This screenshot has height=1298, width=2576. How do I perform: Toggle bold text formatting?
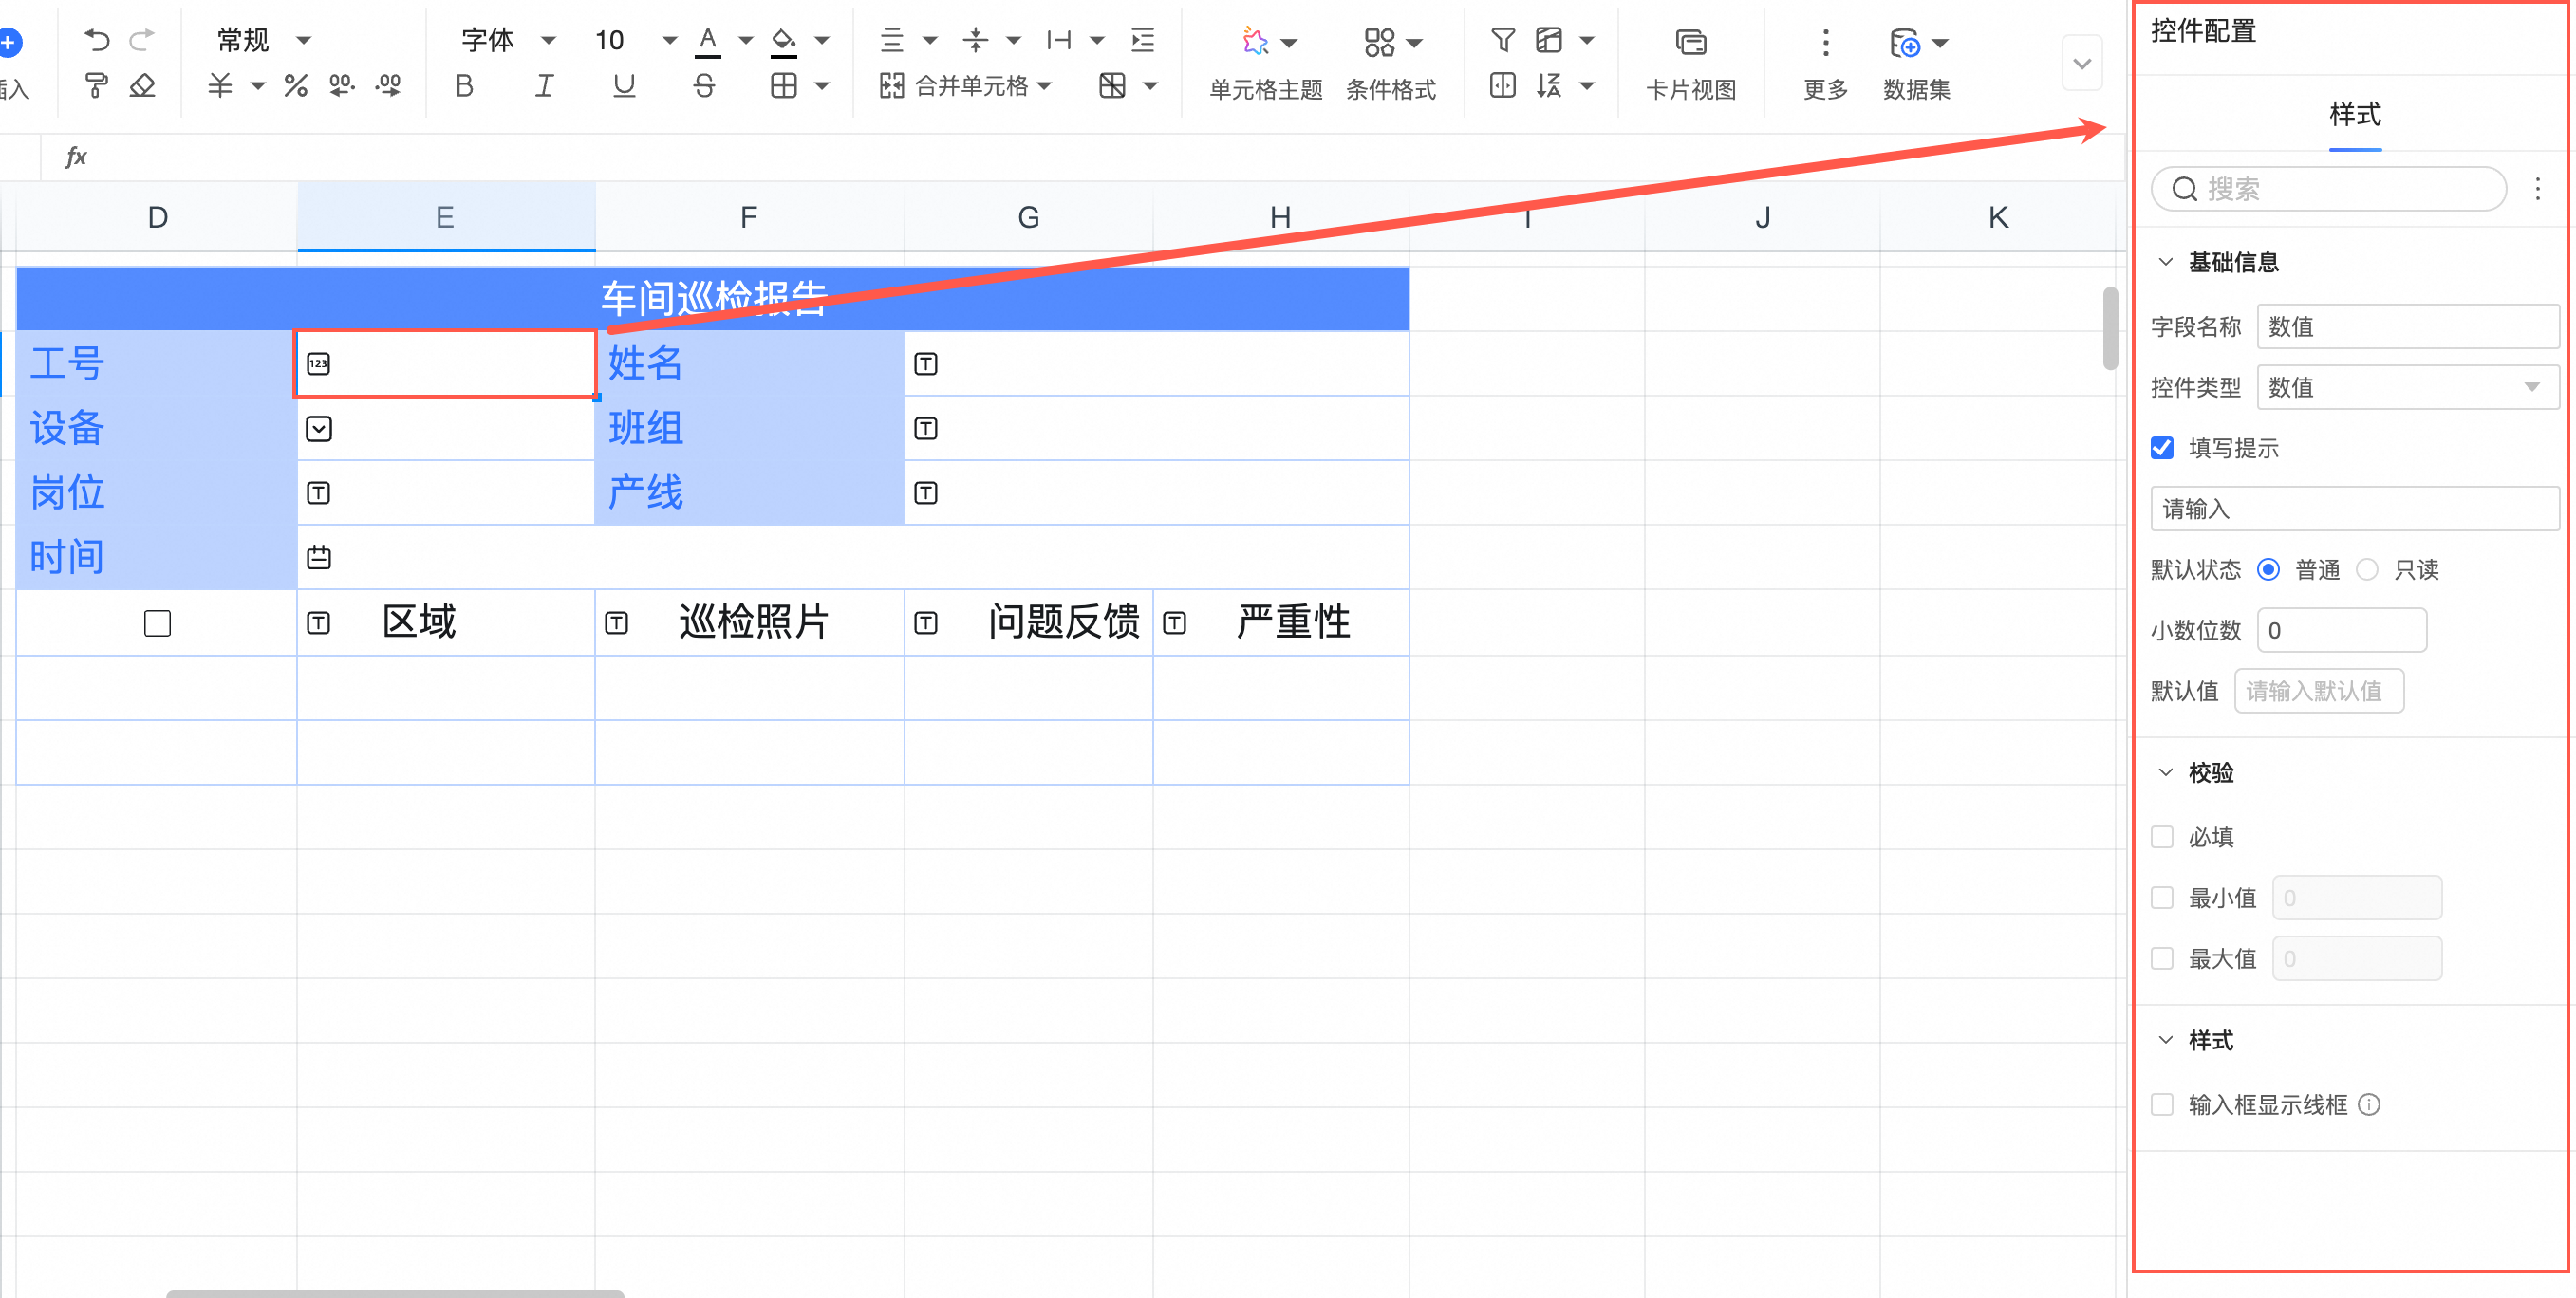[x=464, y=86]
